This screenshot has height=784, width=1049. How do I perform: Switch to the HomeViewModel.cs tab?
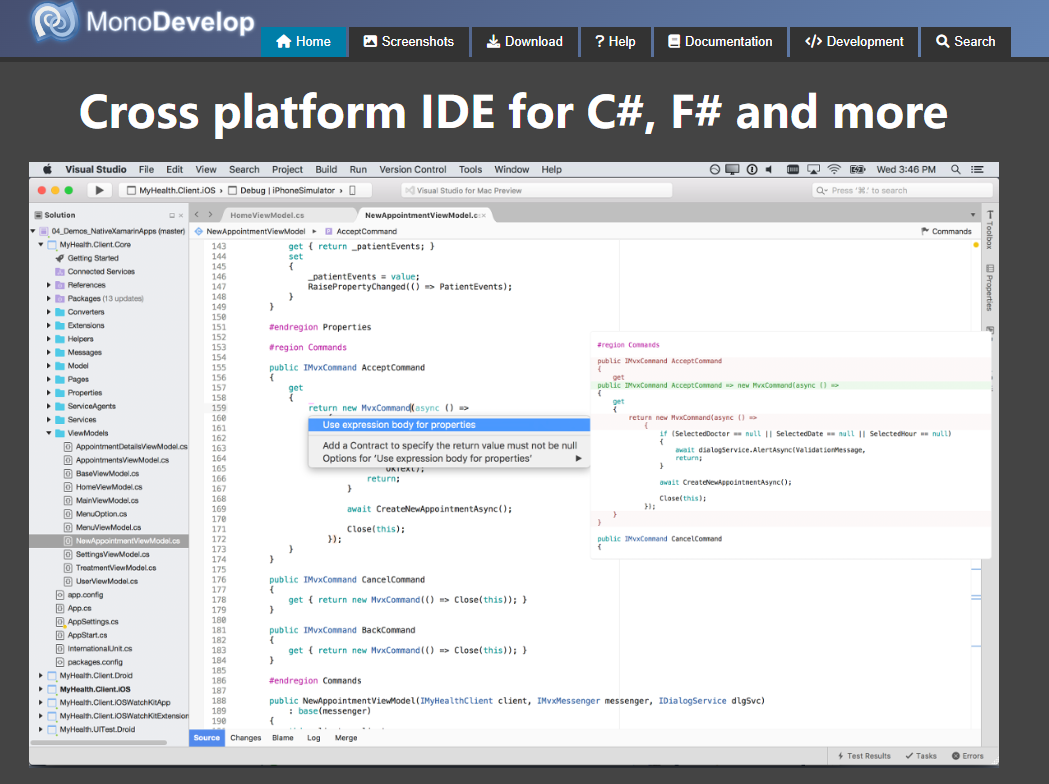pyautogui.click(x=268, y=215)
